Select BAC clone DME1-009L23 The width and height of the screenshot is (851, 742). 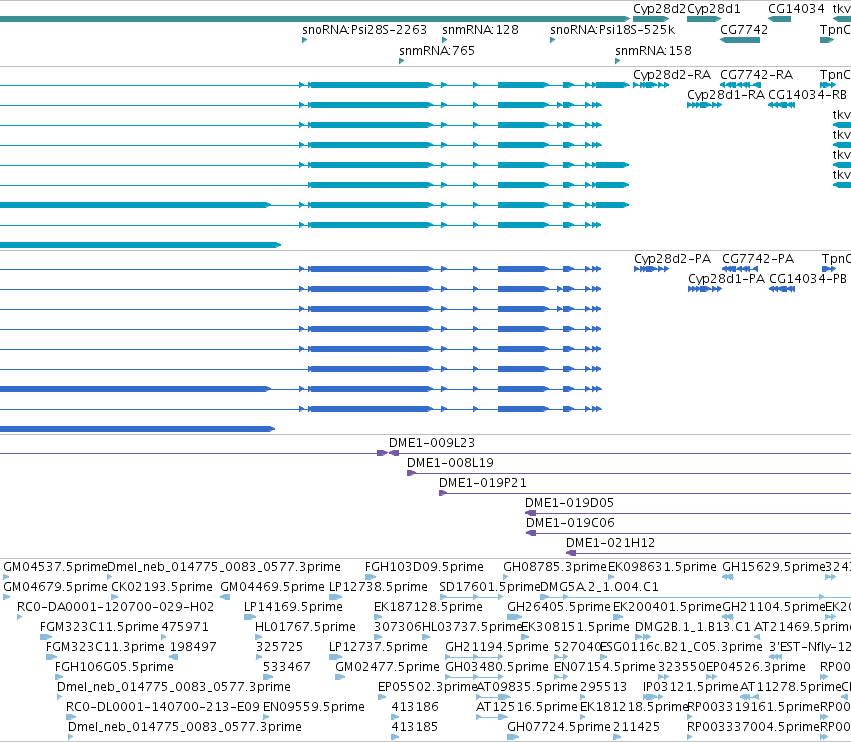tap(432, 442)
